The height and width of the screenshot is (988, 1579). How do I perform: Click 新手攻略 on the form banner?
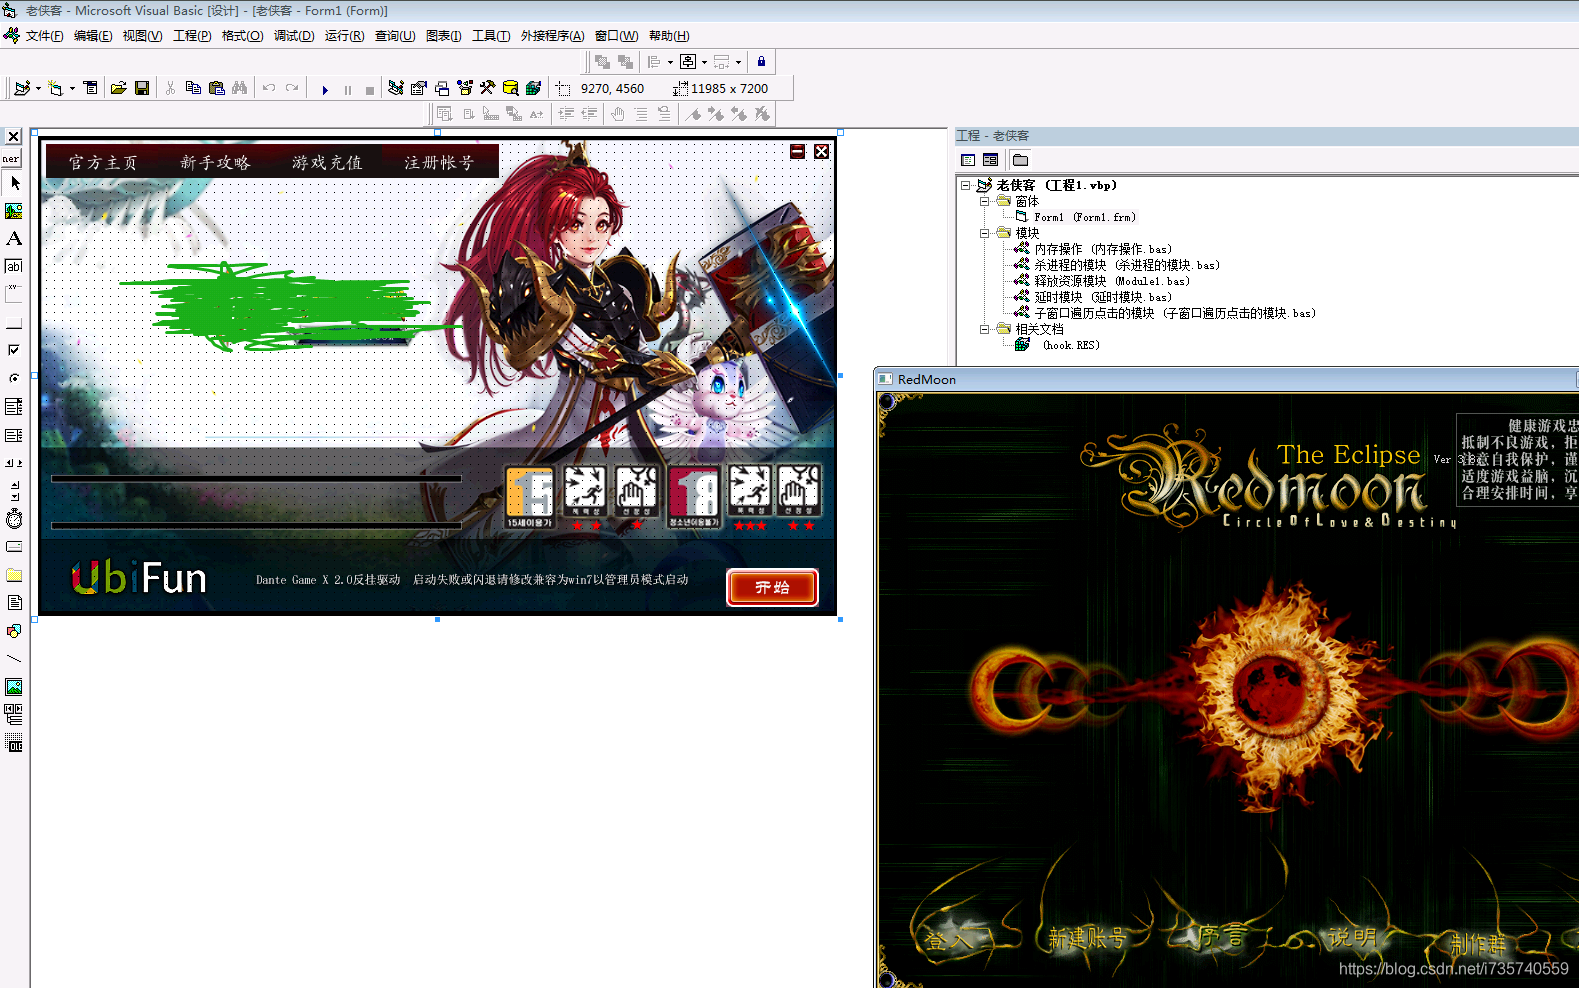215,162
